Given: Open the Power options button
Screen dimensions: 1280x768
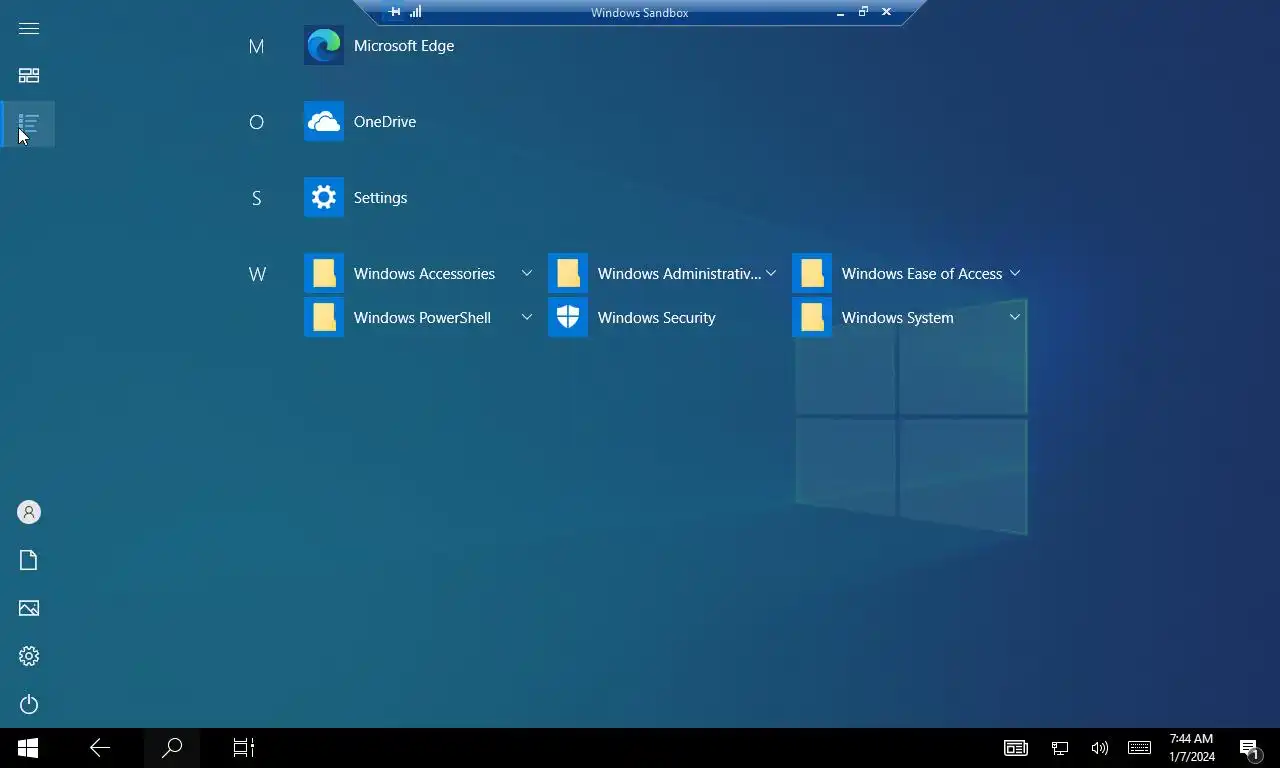Looking at the screenshot, I should pyautogui.click(x=29, y=704).
